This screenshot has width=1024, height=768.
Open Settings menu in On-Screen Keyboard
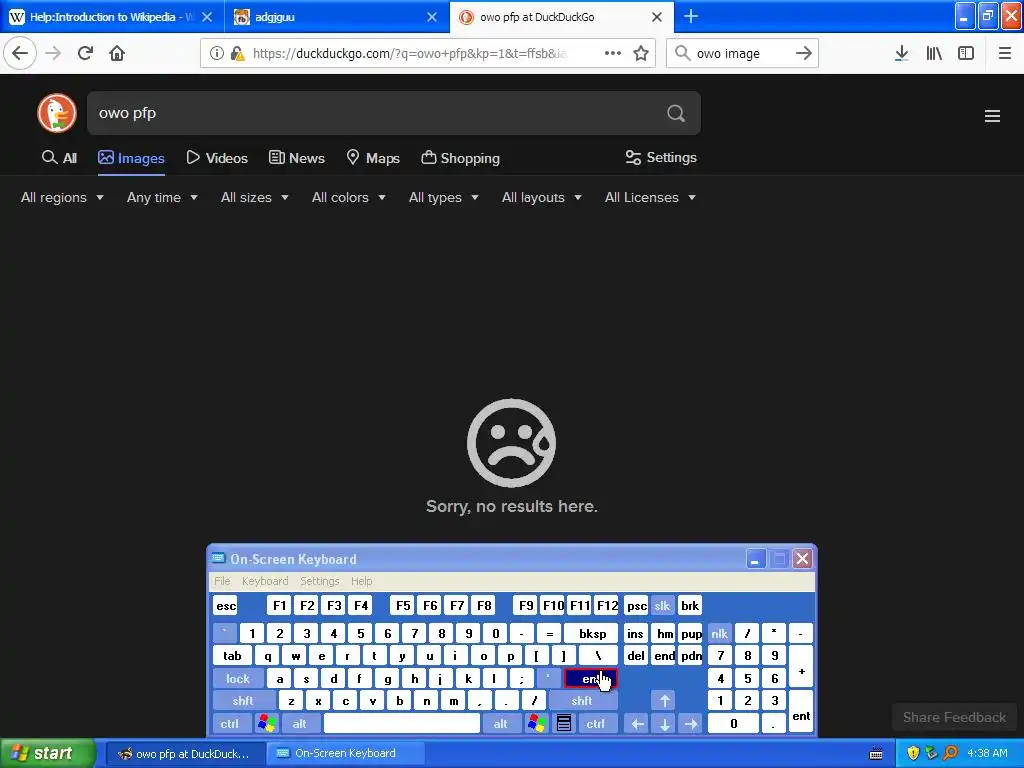319,581
